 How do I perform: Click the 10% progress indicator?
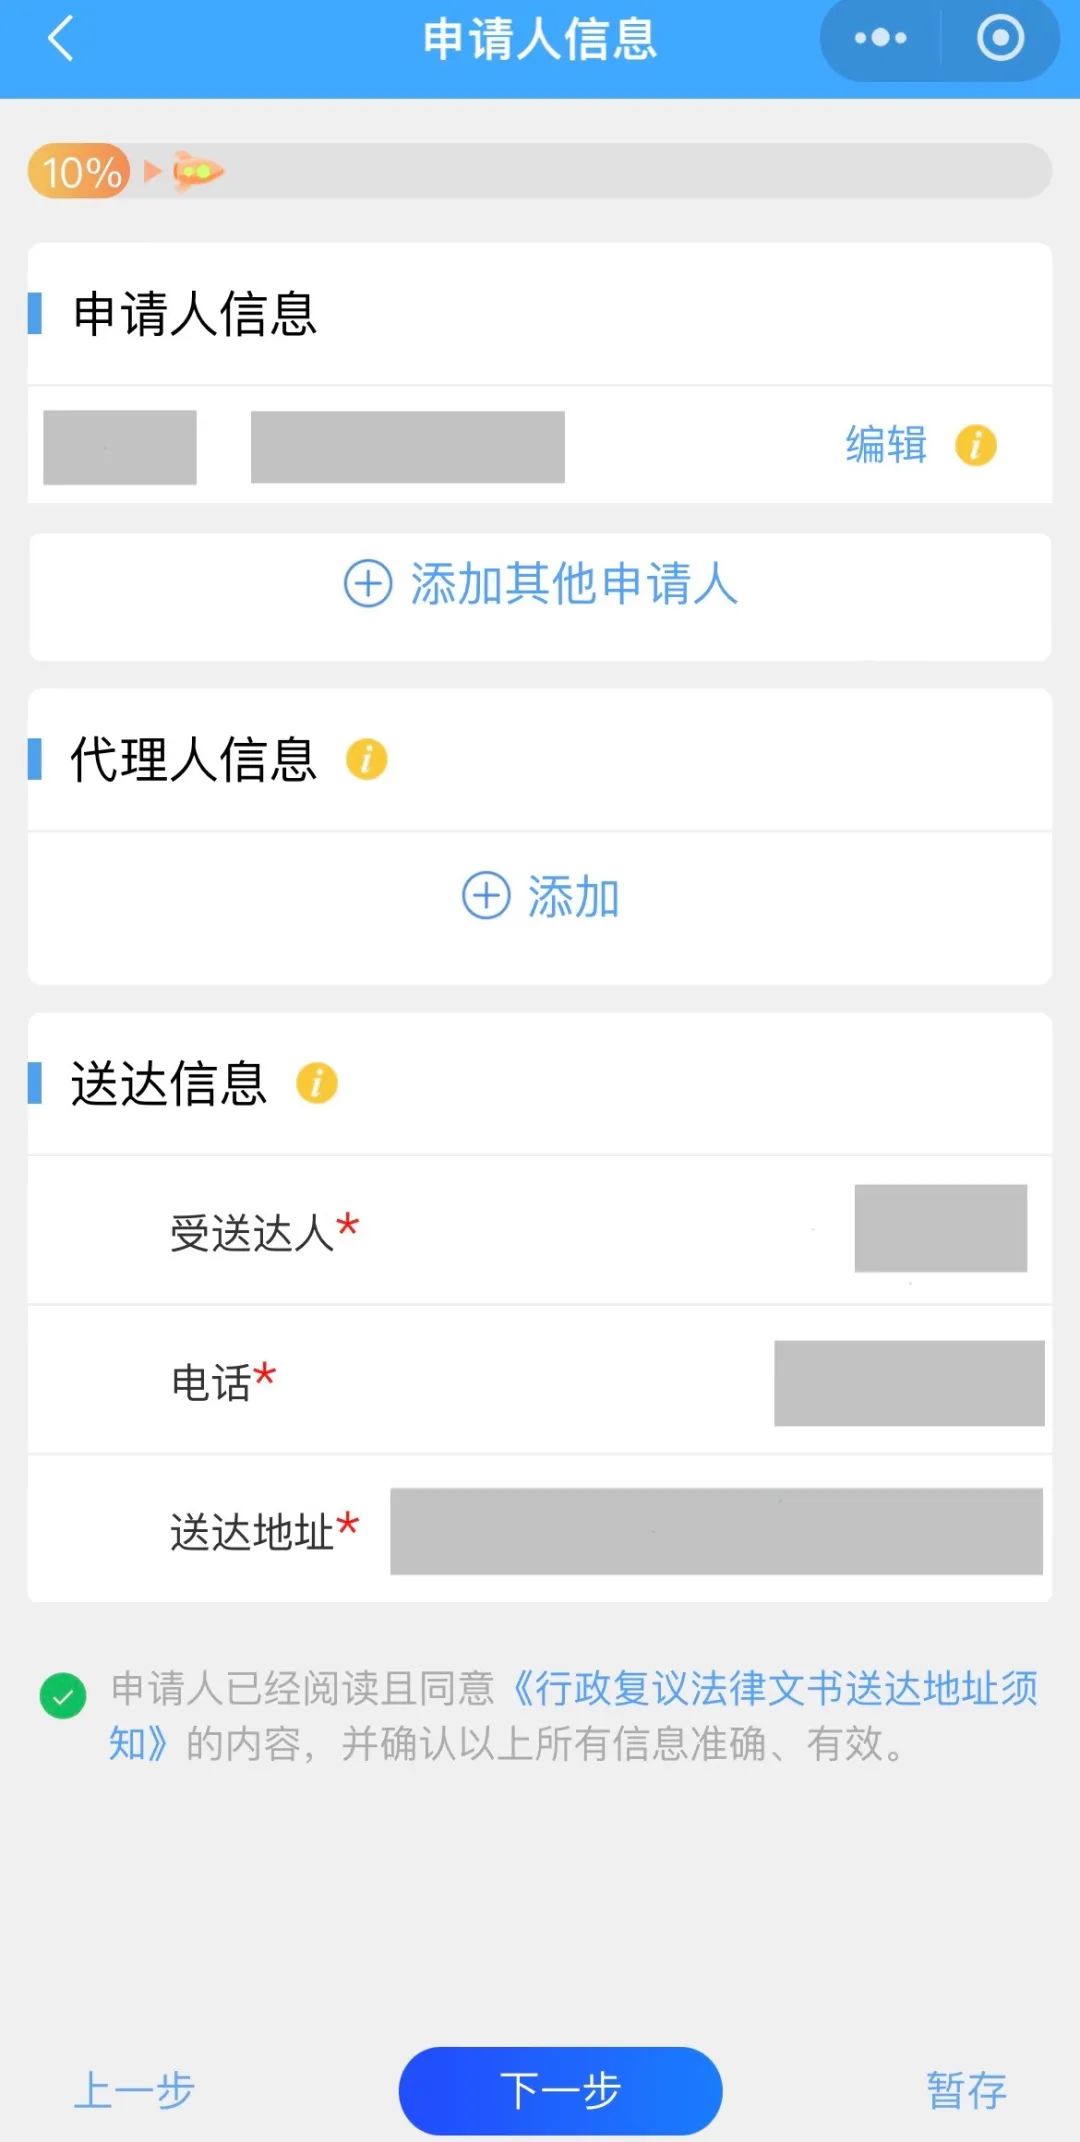click(80, 171)
